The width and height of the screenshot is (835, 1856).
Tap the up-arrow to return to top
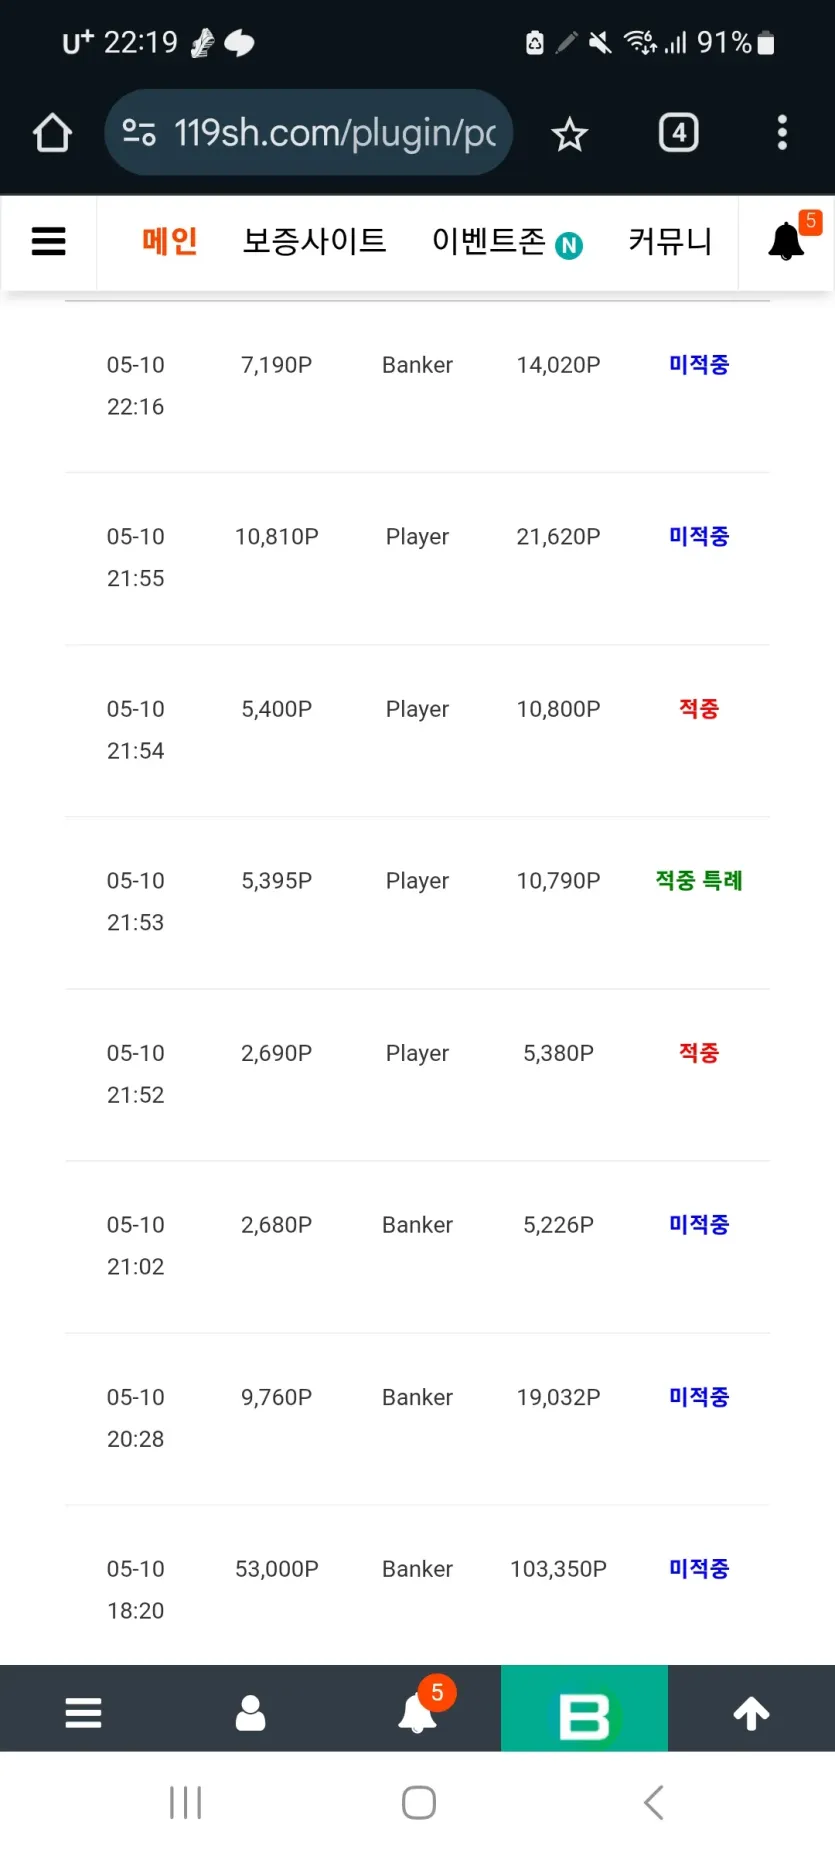pyautogui.click(x=751, y=1713)
